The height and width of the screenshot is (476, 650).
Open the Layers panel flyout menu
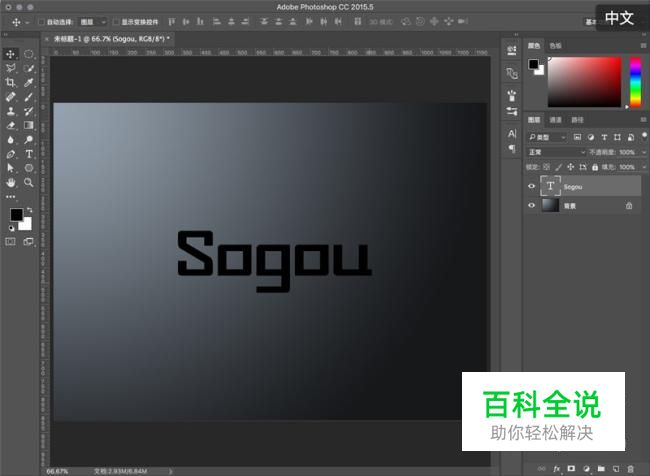643,120
